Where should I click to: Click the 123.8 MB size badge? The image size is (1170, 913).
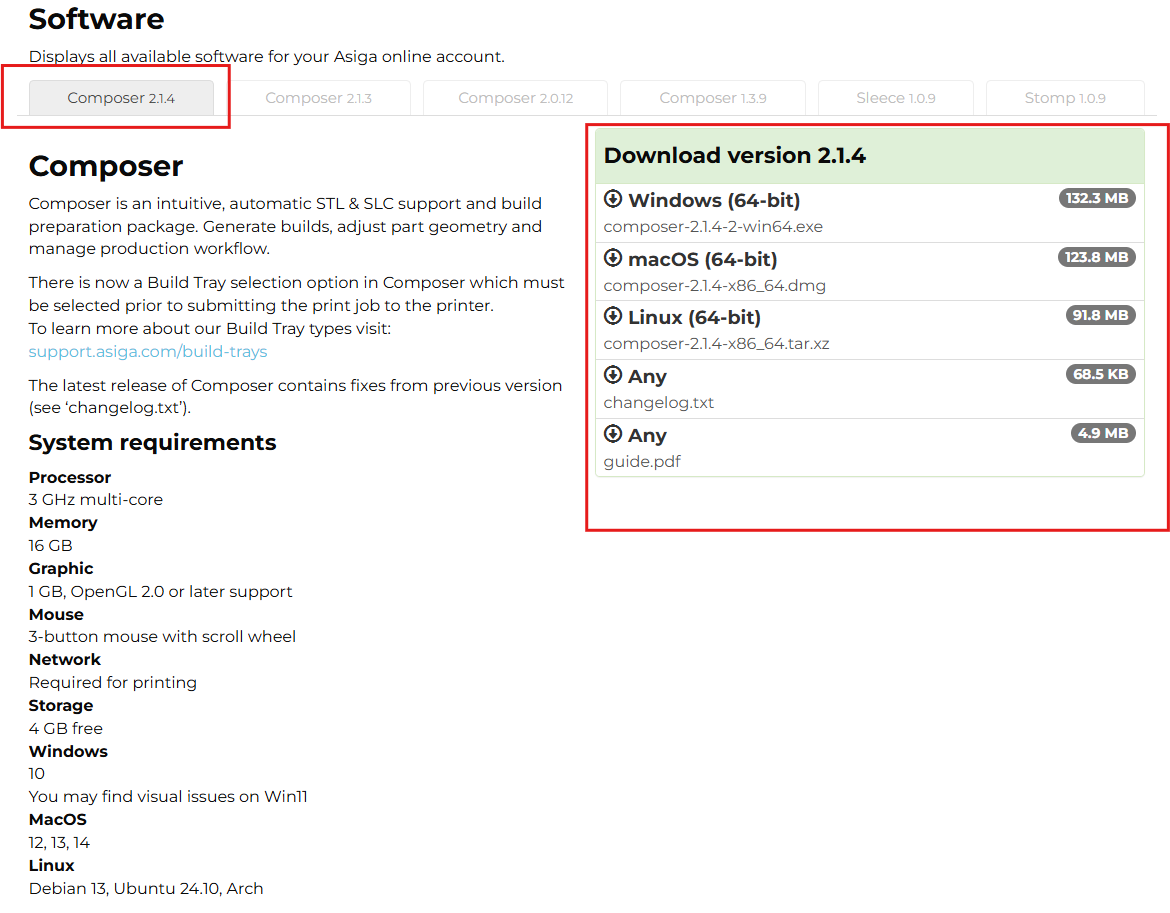tap(1096, 257)
